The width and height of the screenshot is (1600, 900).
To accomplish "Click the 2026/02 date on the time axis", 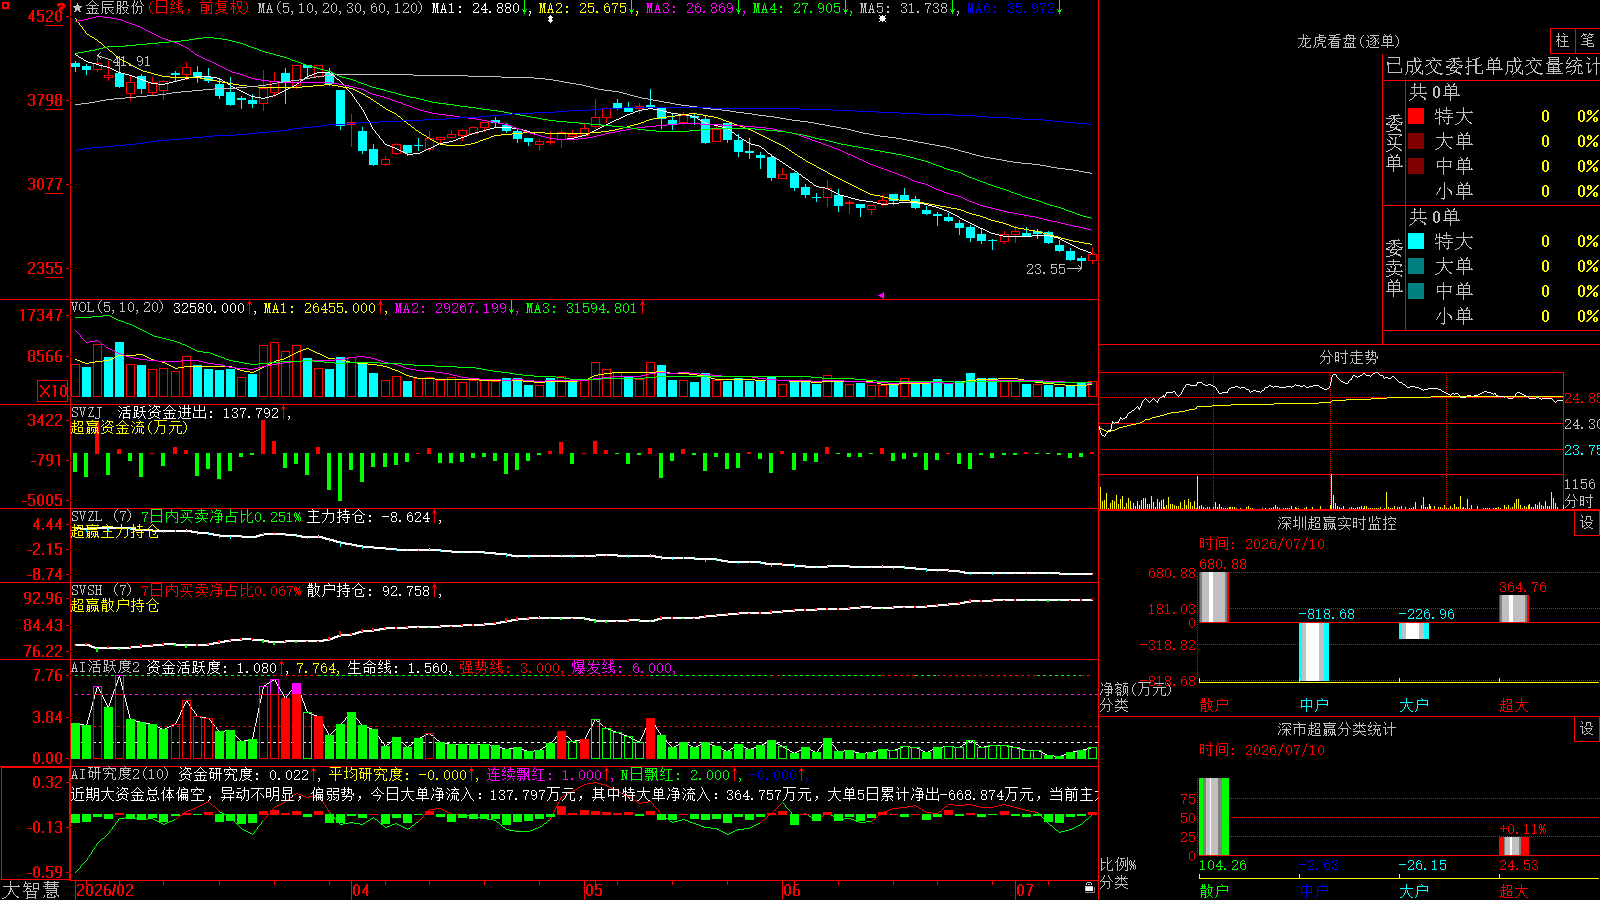I will 105,890.
